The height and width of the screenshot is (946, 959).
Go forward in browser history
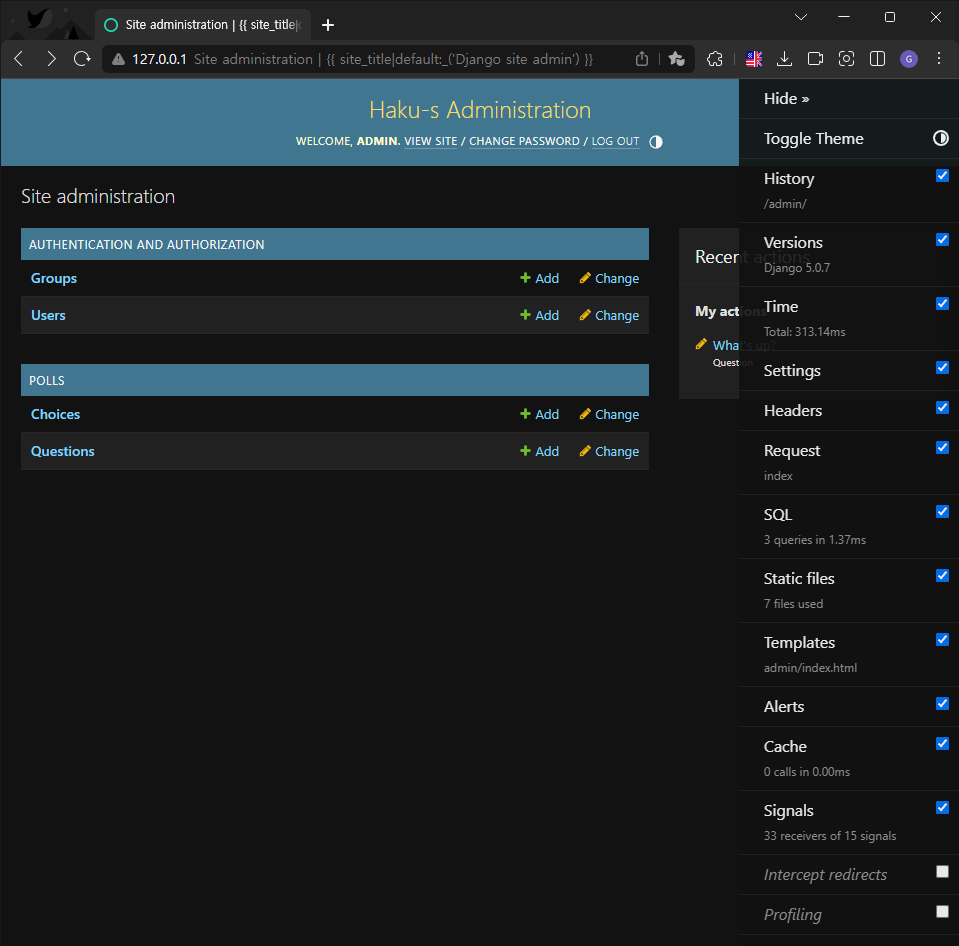[x=51, y=59]
